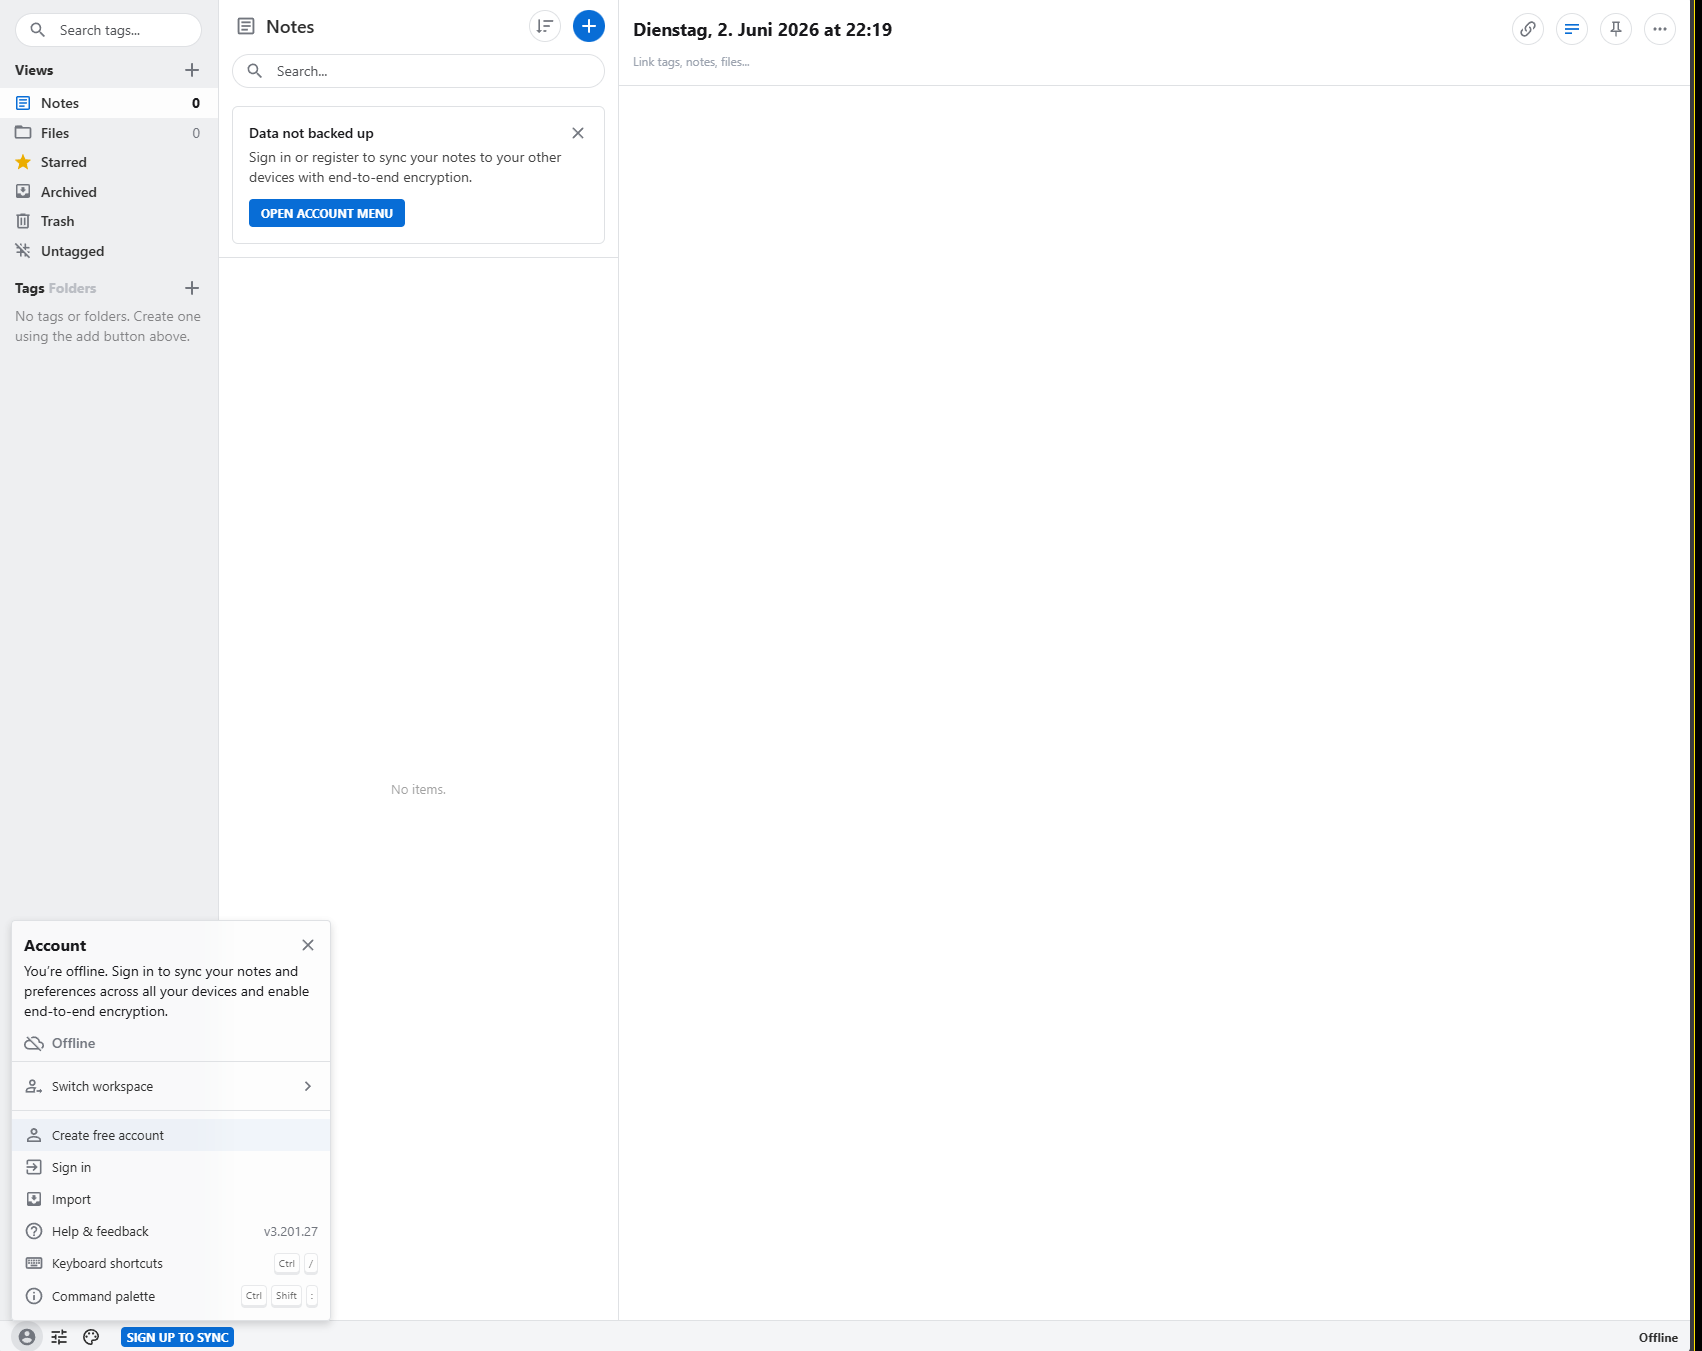The image size is (1702, 1351).
Task: Switch to the Folders tab
Action: [x=72, y=288]
